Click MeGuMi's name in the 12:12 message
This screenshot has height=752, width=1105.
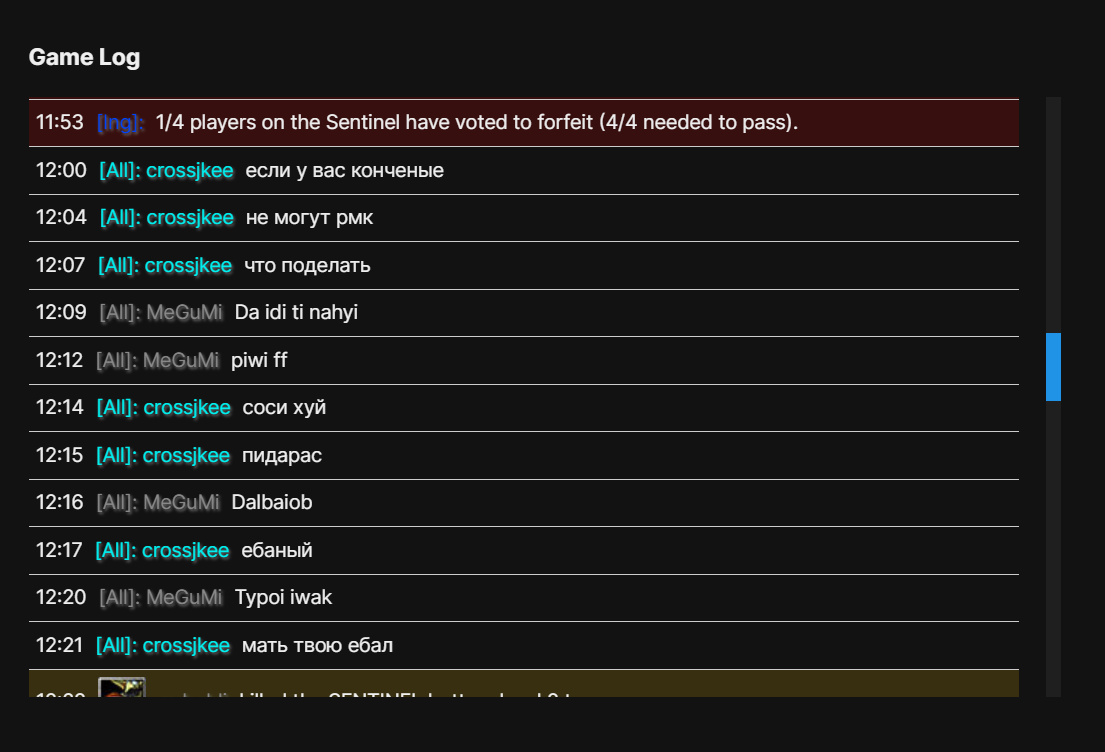click(181, 360)
